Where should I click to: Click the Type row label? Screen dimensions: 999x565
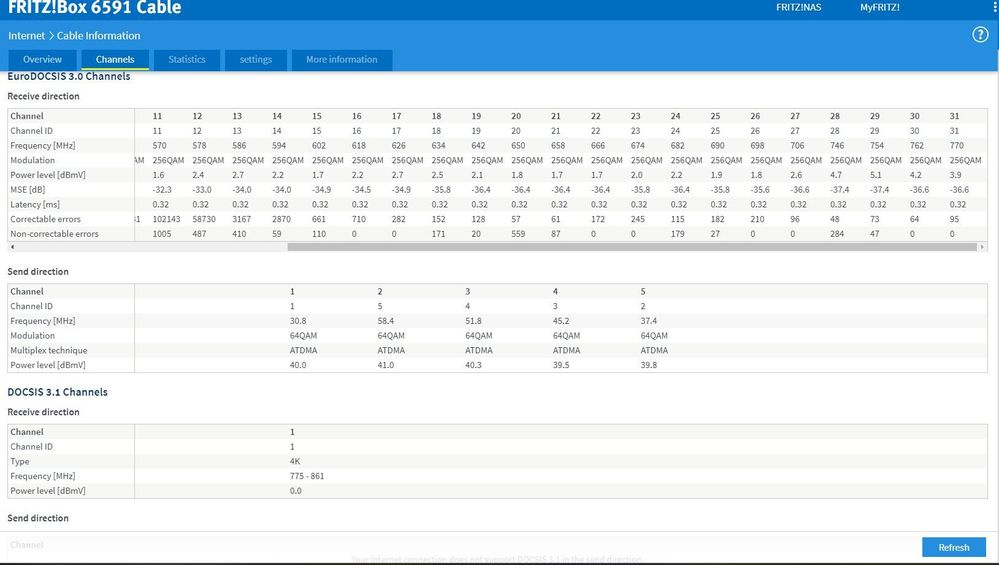[x=20, y=461]
